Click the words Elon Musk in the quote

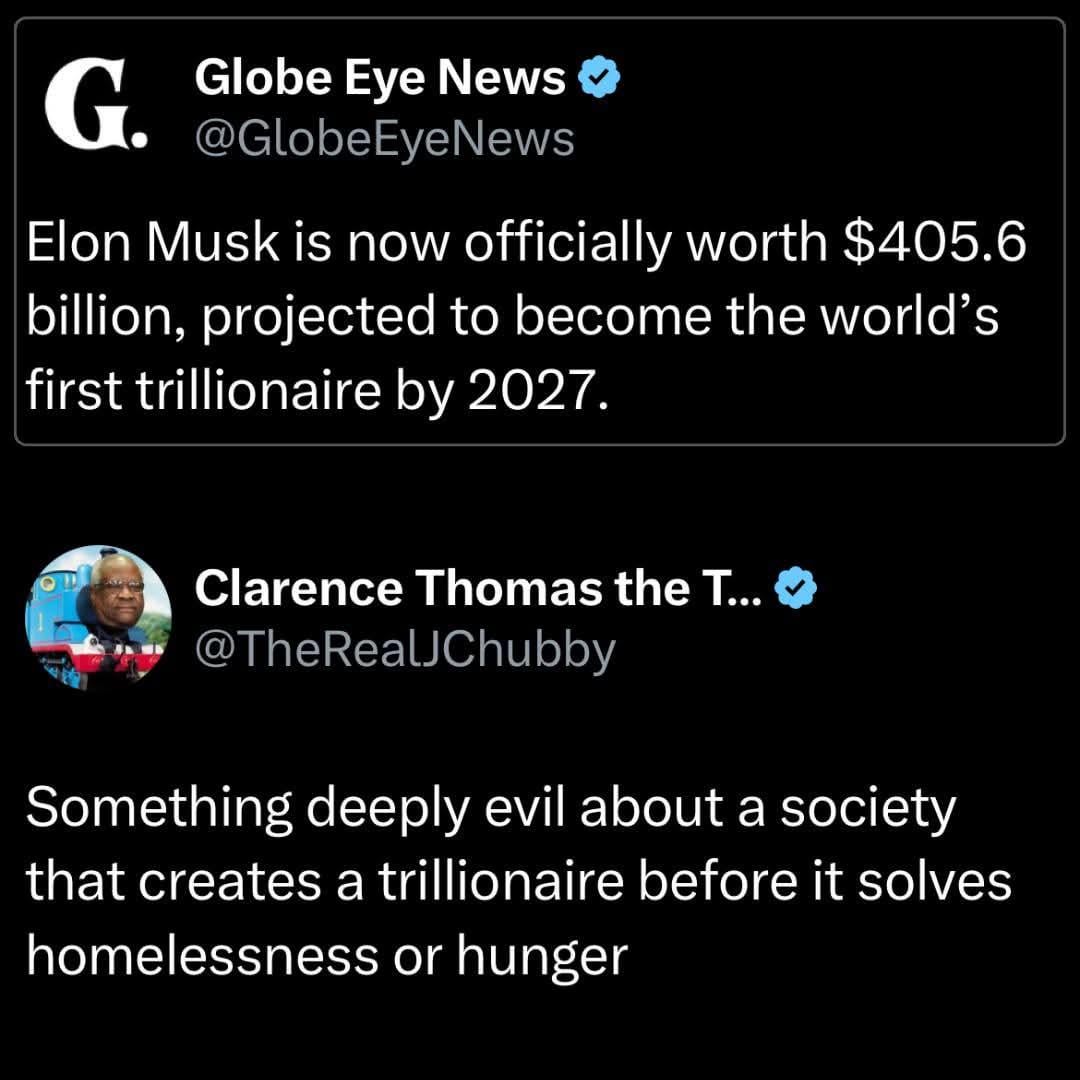pyautogui.click(x=153, y=242)
